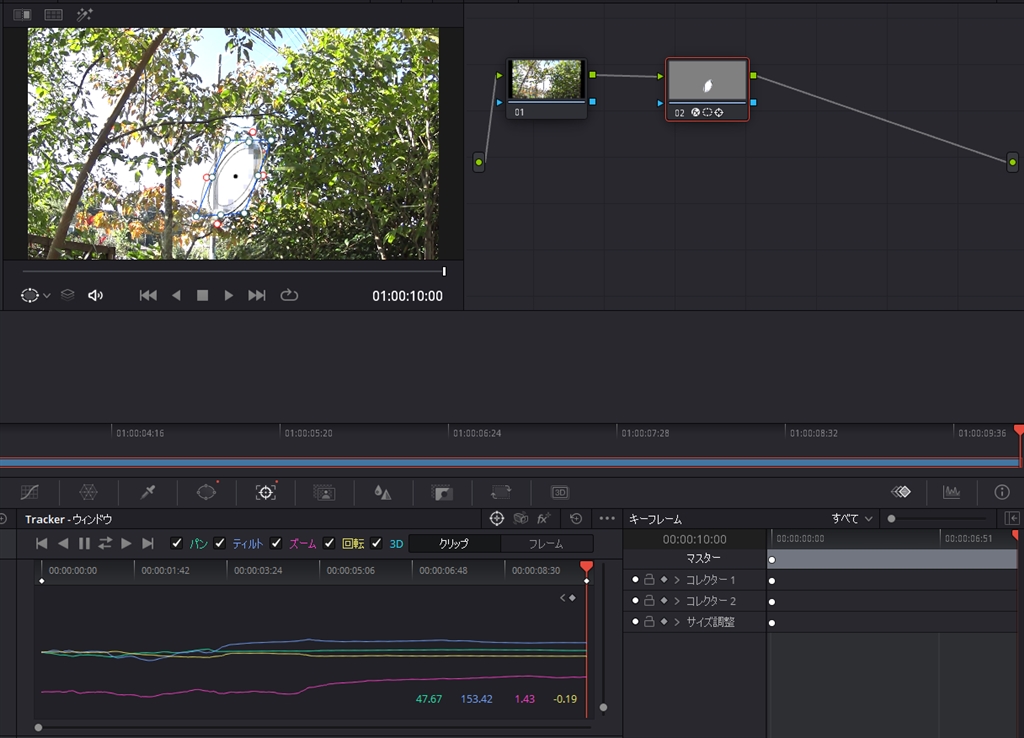Open the Curves palette
This screenshot has width=1024, height=738.
coord(30,492)
